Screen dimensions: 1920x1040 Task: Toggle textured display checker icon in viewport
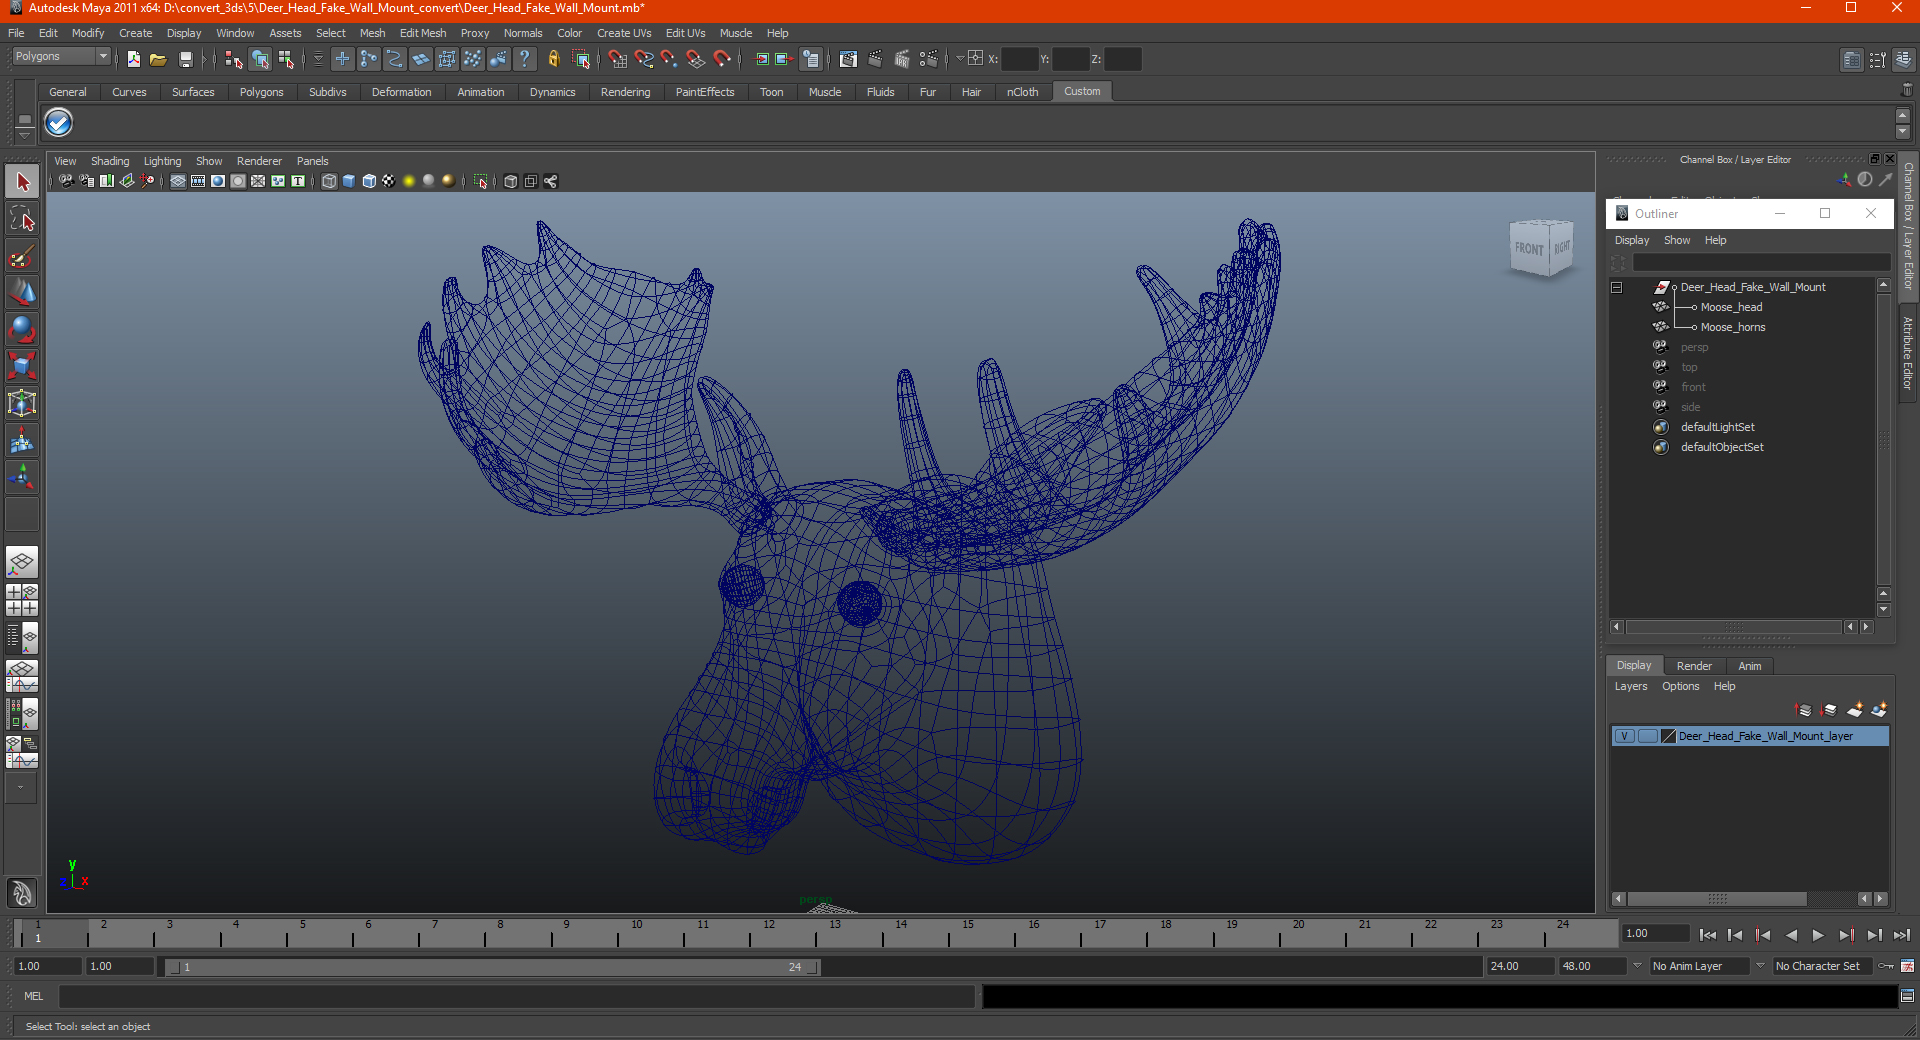[x=389, y=181]
